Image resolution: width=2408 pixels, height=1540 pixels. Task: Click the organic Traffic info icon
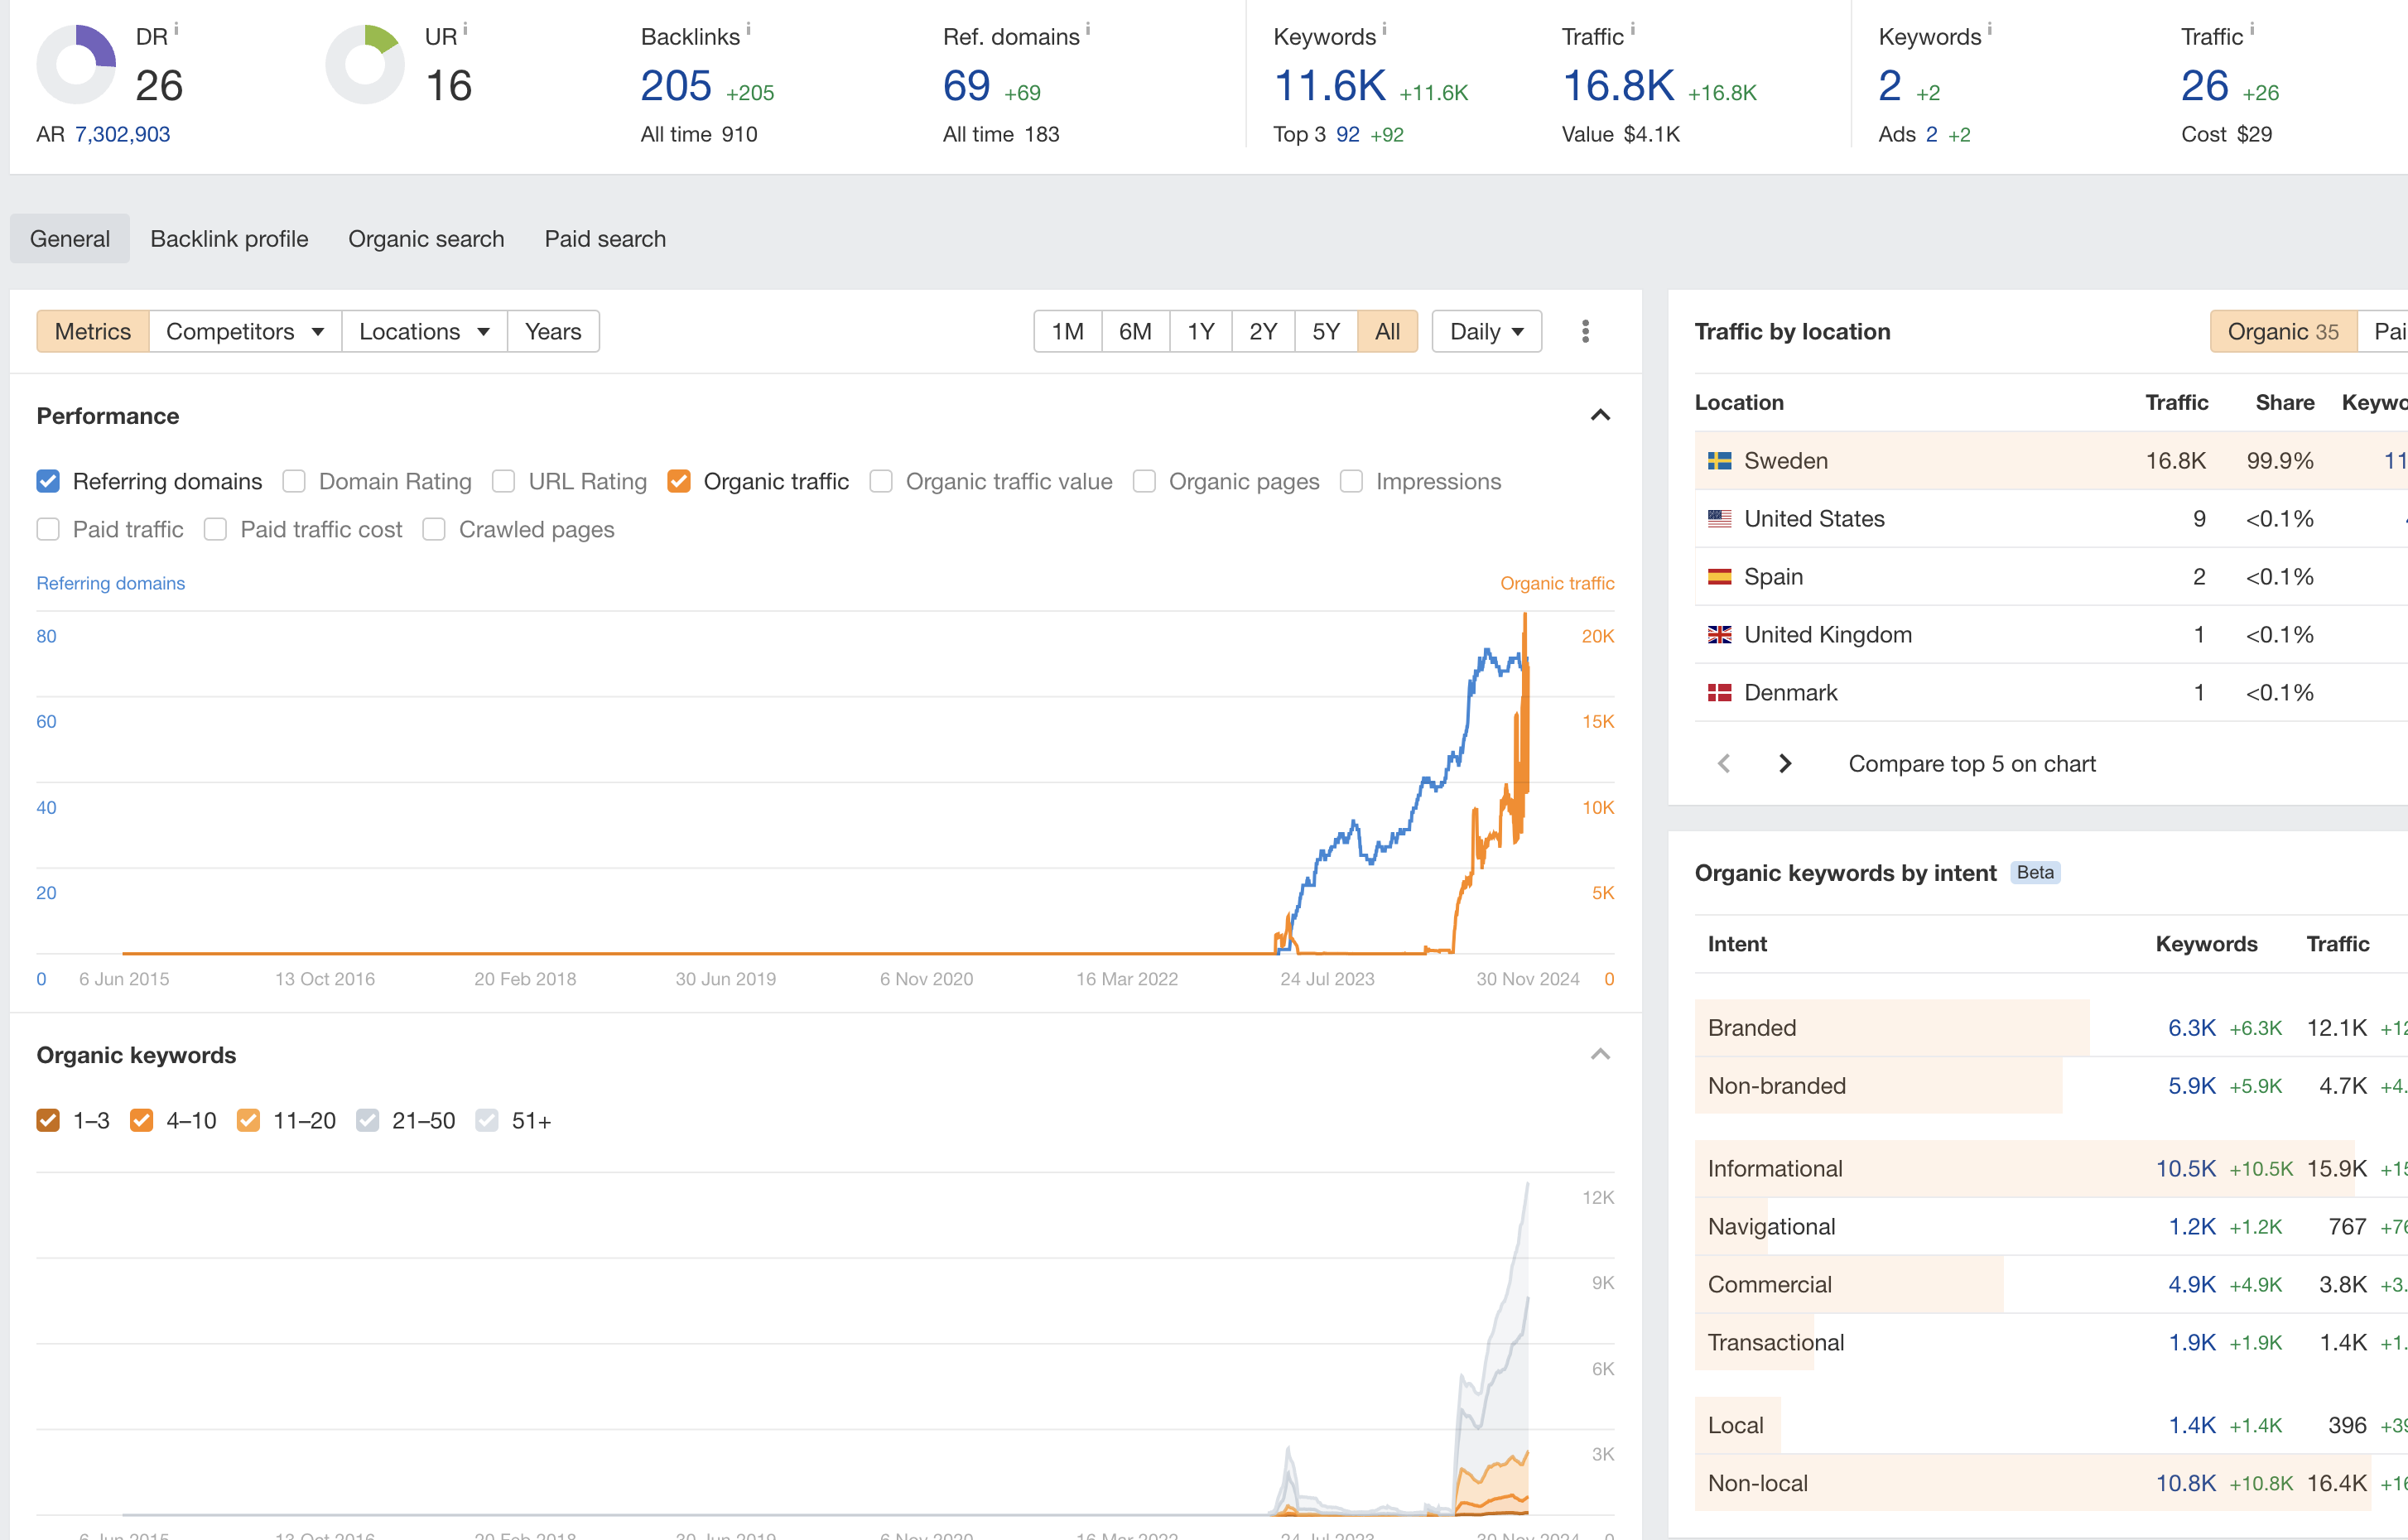pos(1632,30)
